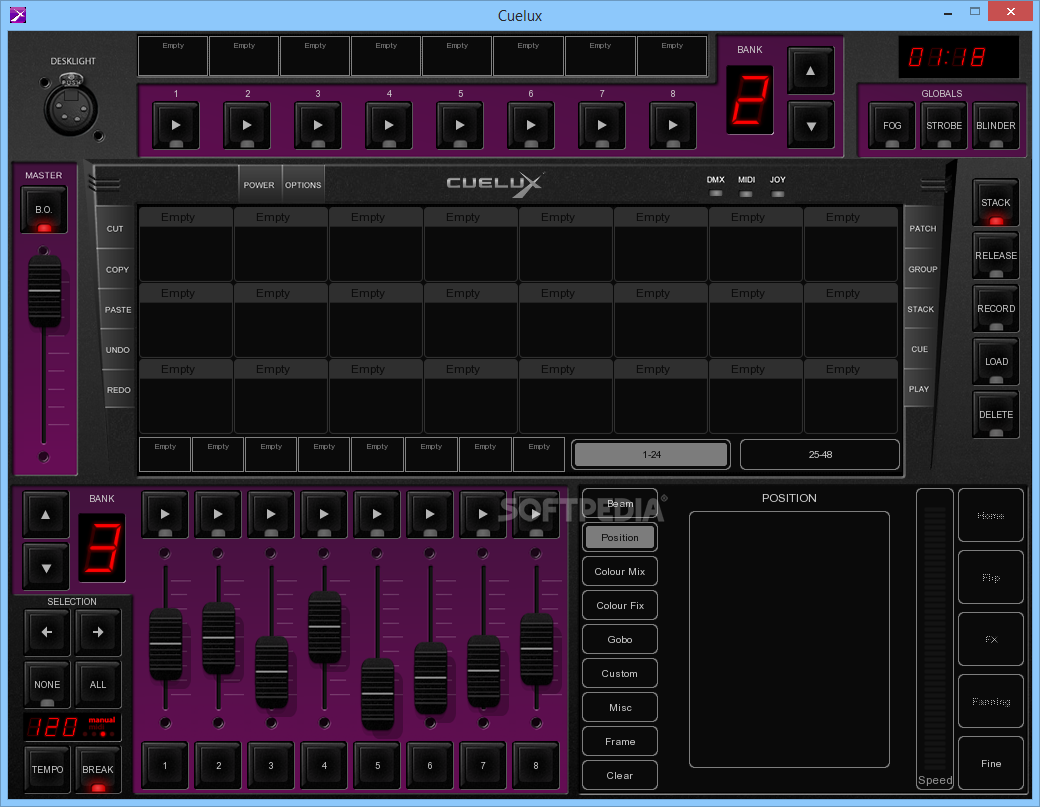
Task: Click the TEMPO tap button
Action: pyautogui.click(x=47, y=770)
